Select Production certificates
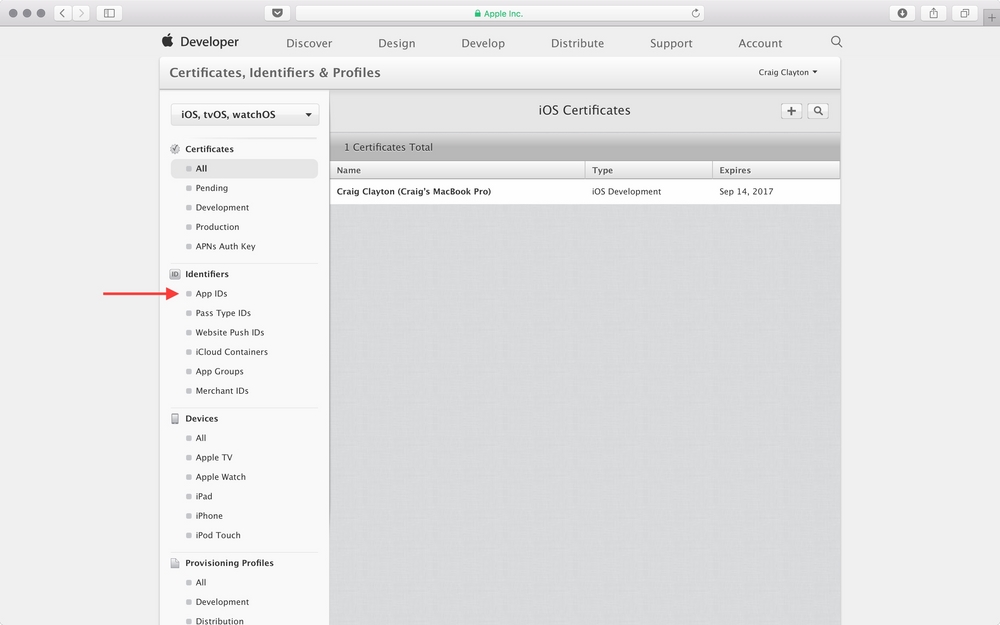Viewport: 1000px width, 625px height. (217, 227)
